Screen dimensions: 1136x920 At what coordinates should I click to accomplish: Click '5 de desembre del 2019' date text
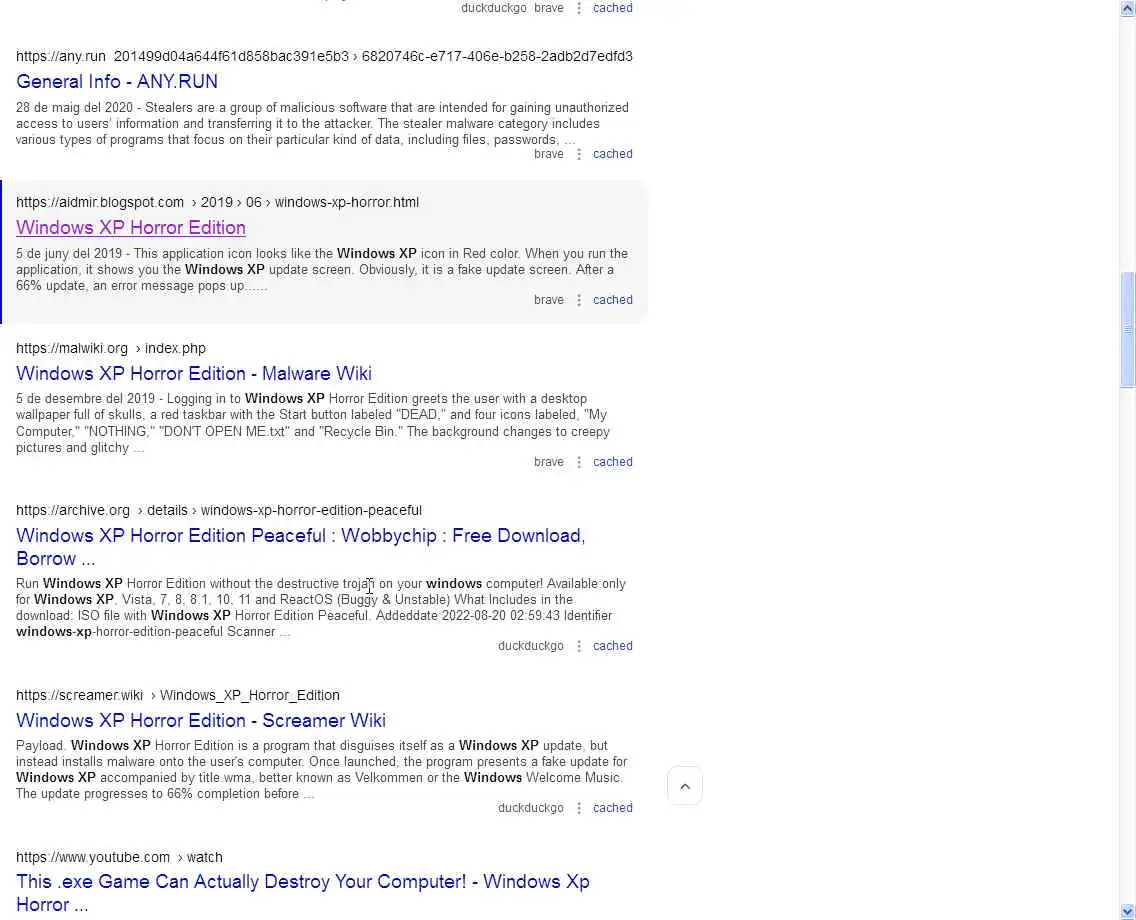[85, 398]
